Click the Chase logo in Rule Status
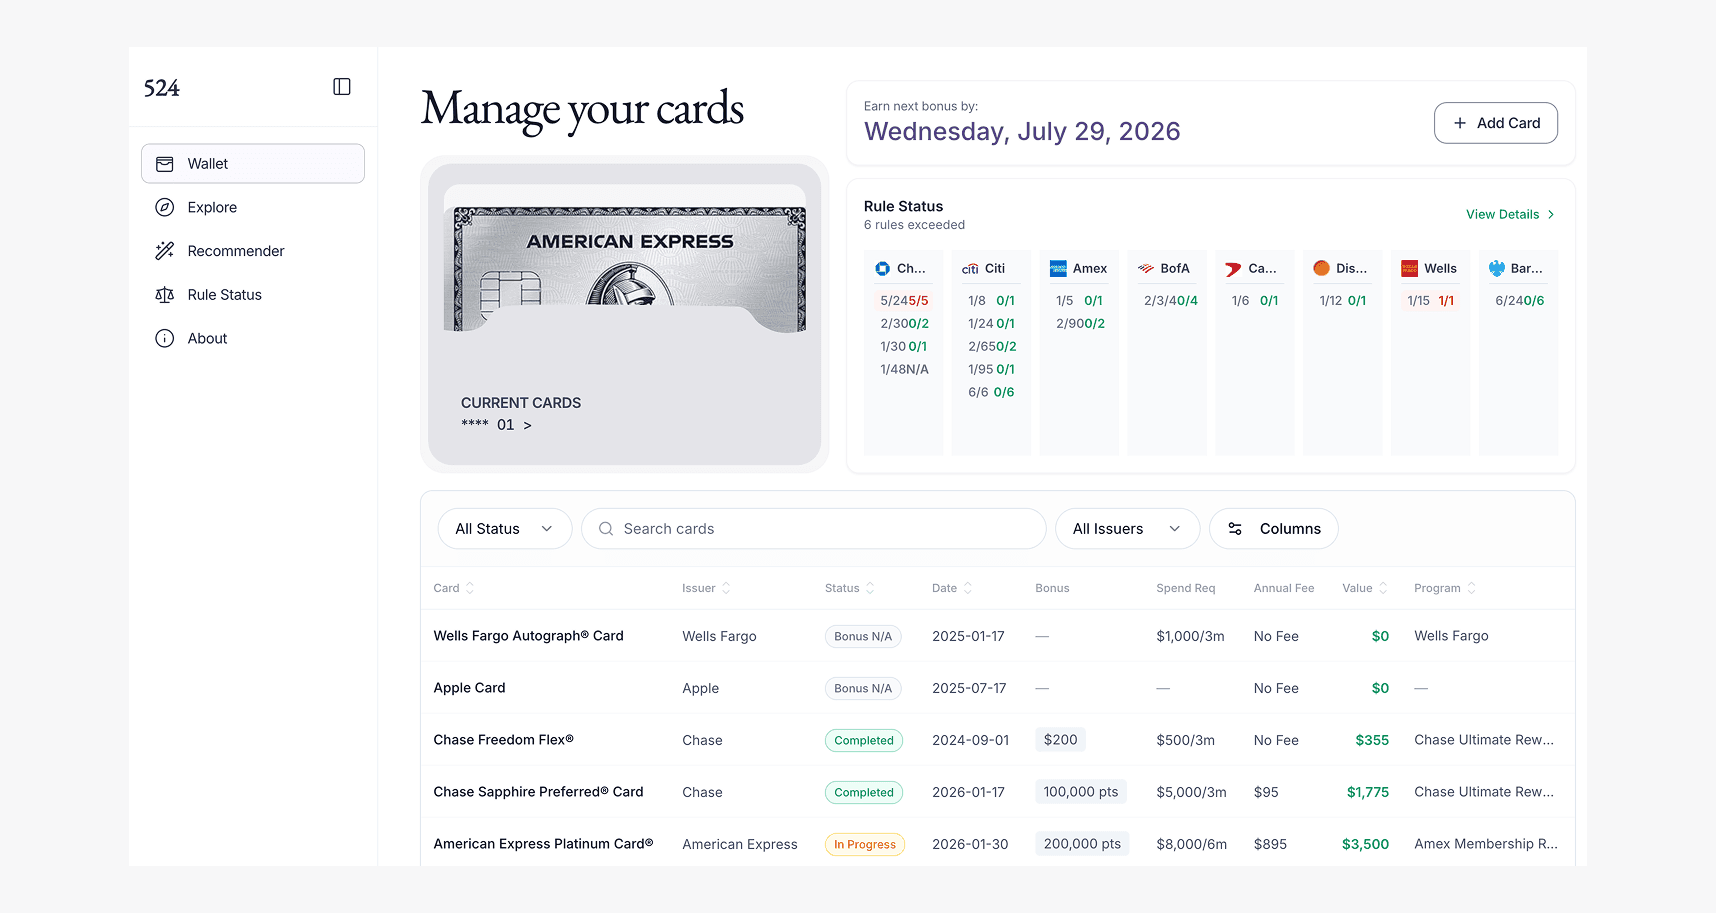 pyautogui.click(x=882, y=268)
